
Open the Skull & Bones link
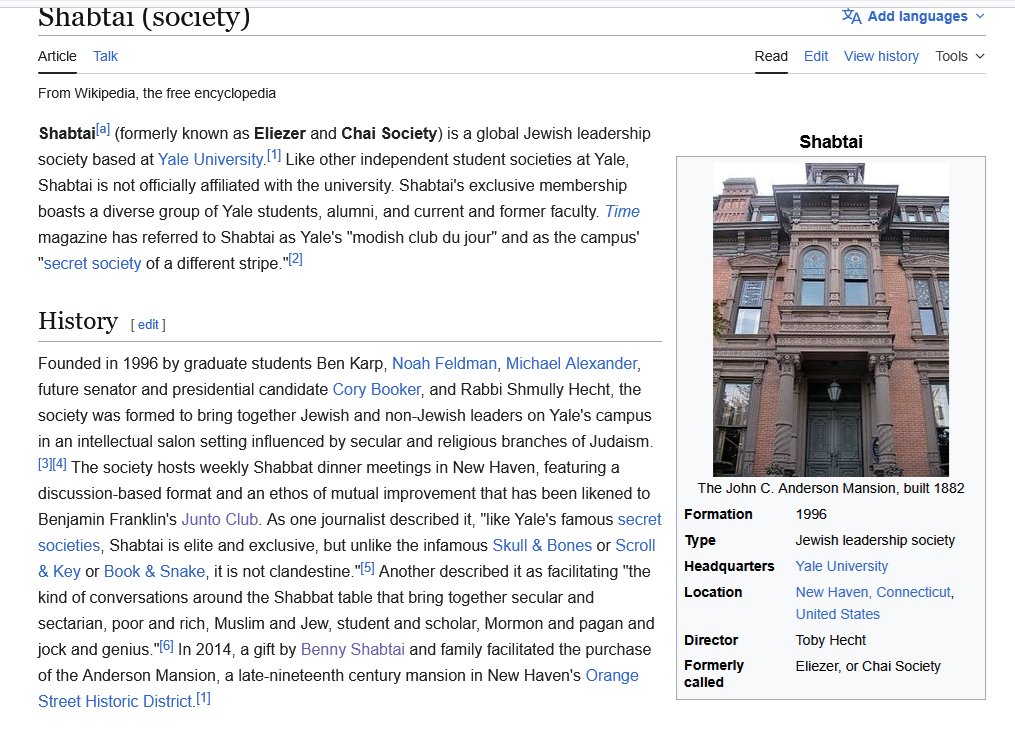click(542, 545)
